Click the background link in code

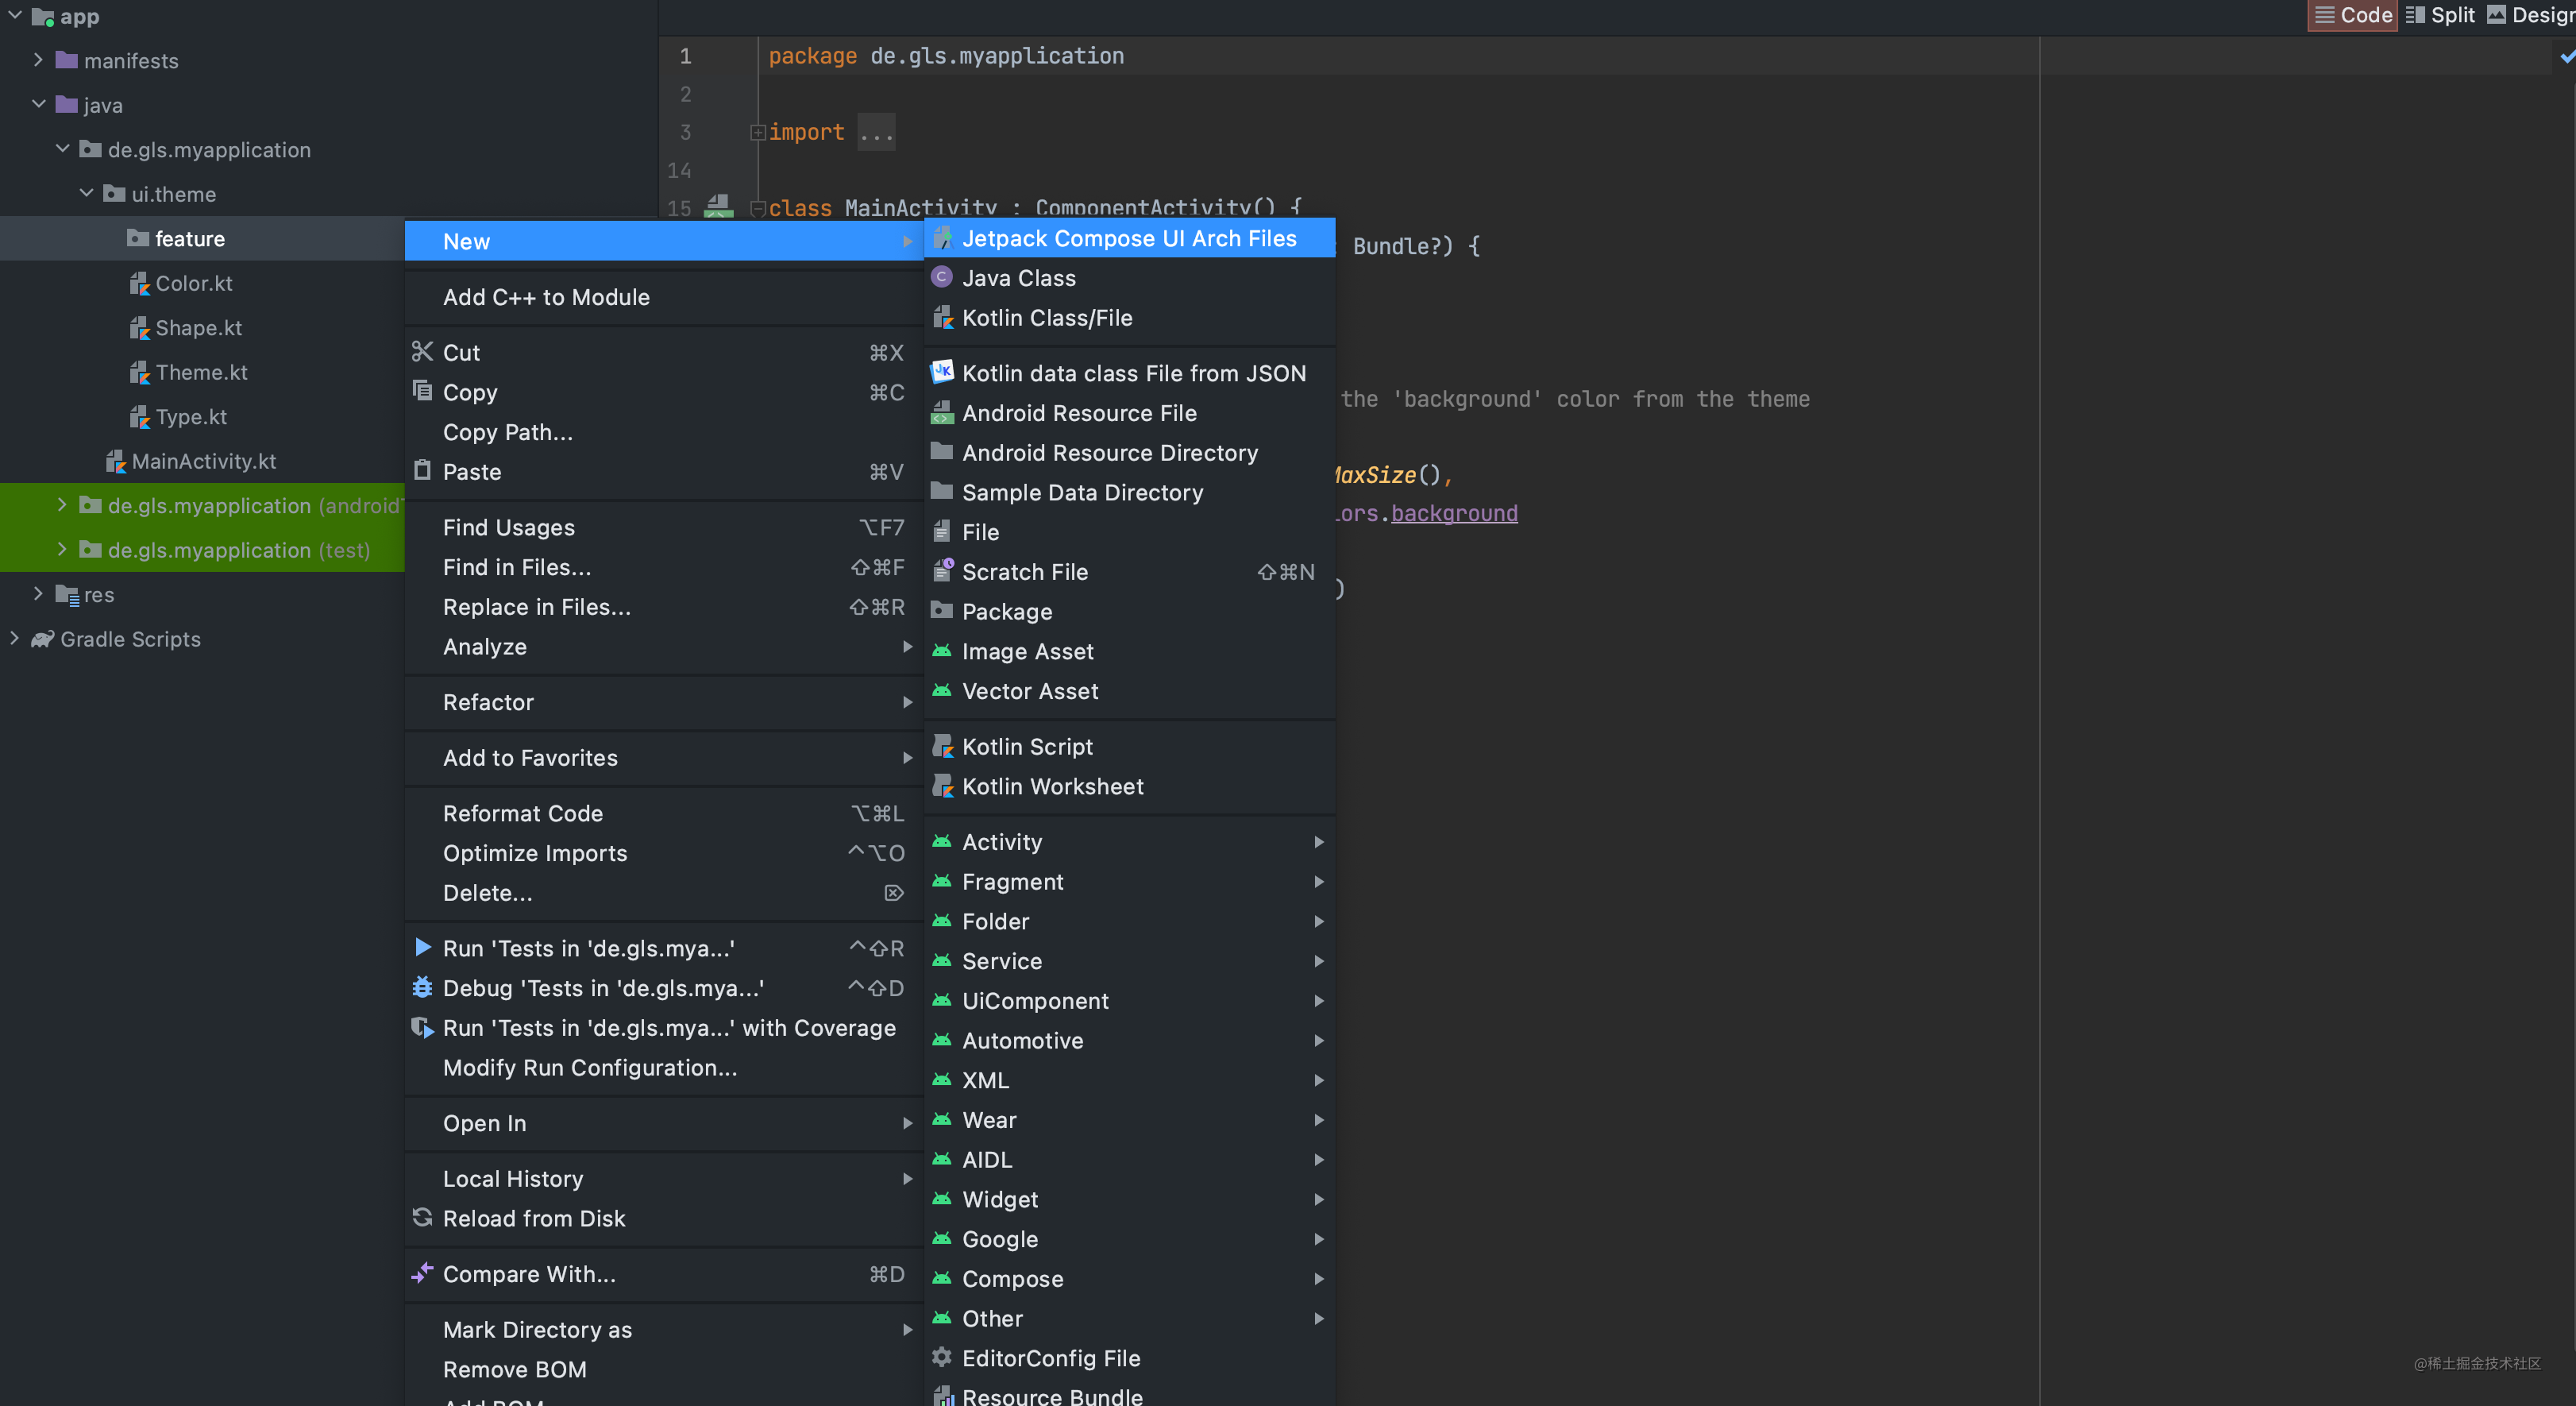point(1453,513)
